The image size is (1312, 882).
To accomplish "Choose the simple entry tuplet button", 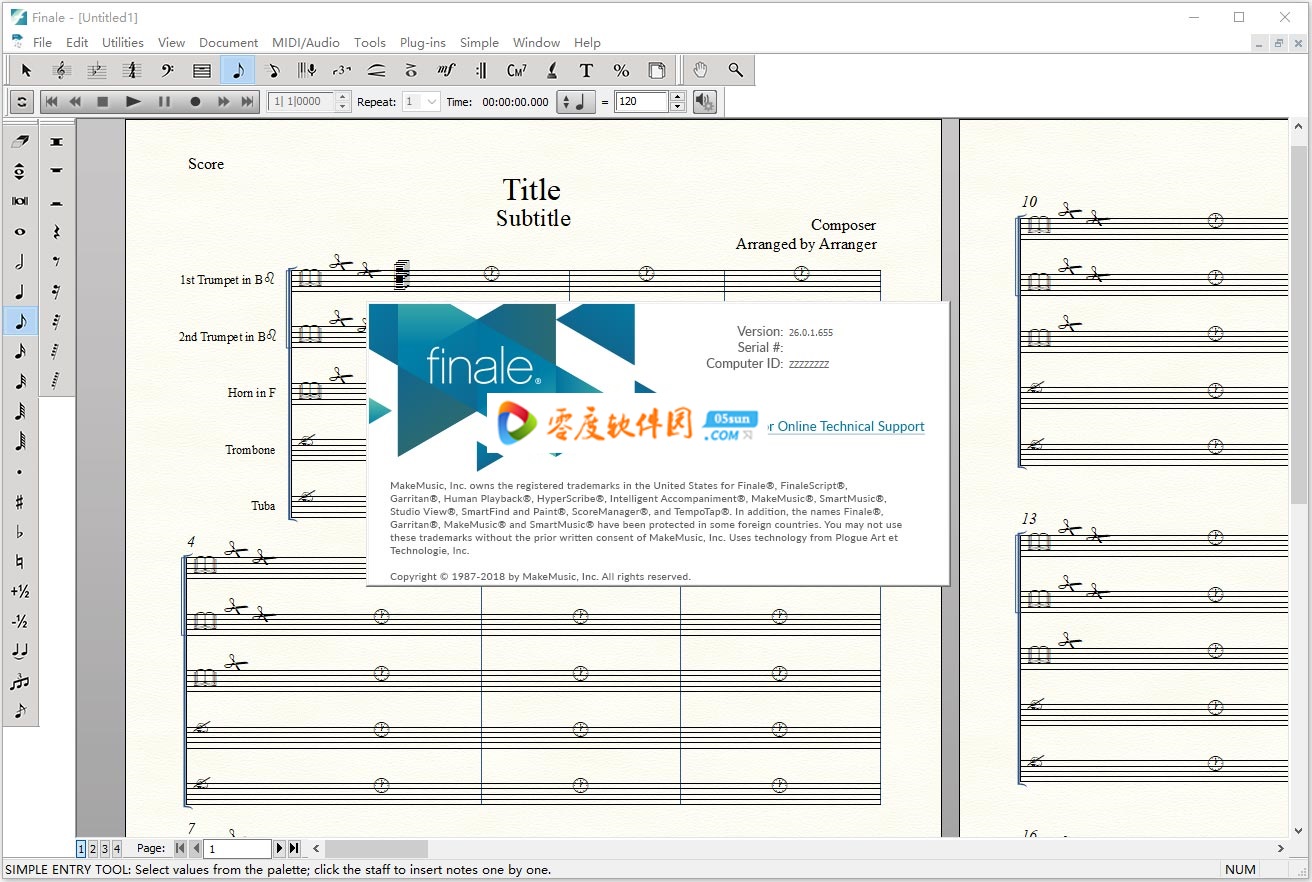I will (20, 681).
